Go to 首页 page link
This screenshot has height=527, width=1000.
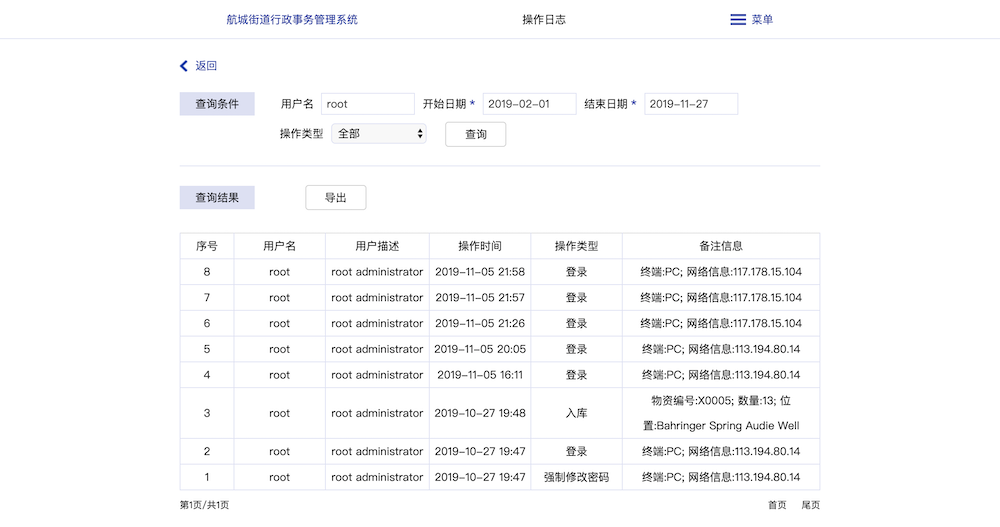[777, 505]
